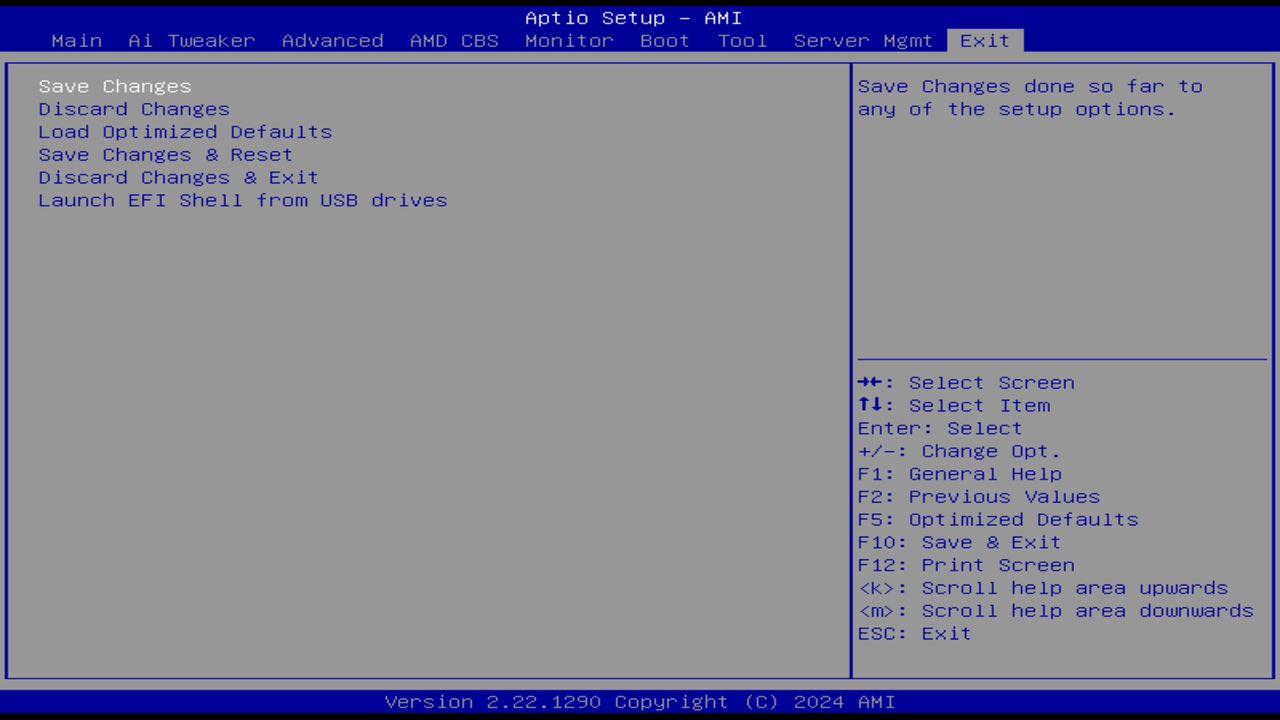The width and height of the screenshot is (1280, 720).
Task: Go to the AMD CBS tab
Action: click(x=454, y=41)
